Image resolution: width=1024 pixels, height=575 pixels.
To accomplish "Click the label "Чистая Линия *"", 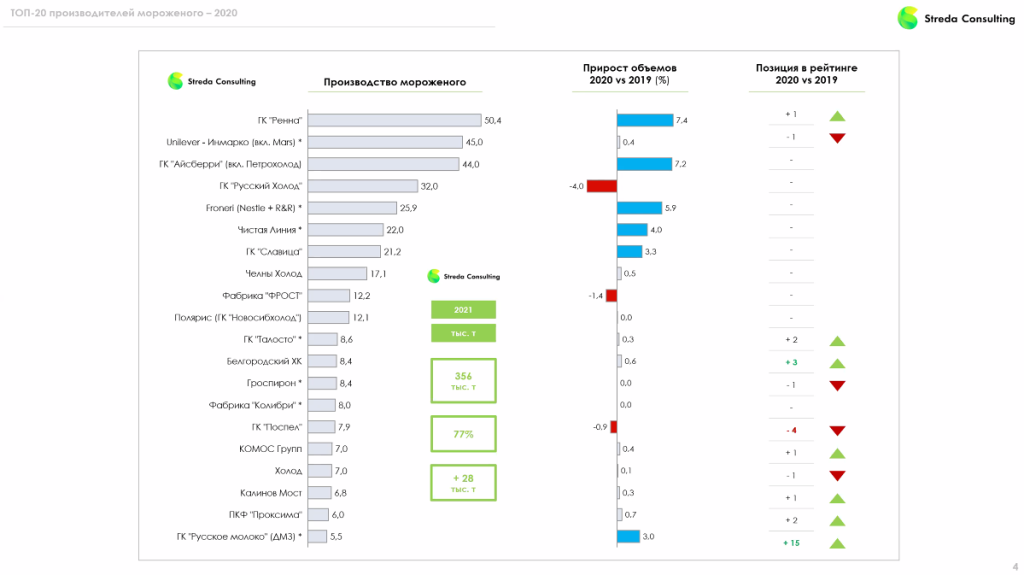I will tap(270, 230).
